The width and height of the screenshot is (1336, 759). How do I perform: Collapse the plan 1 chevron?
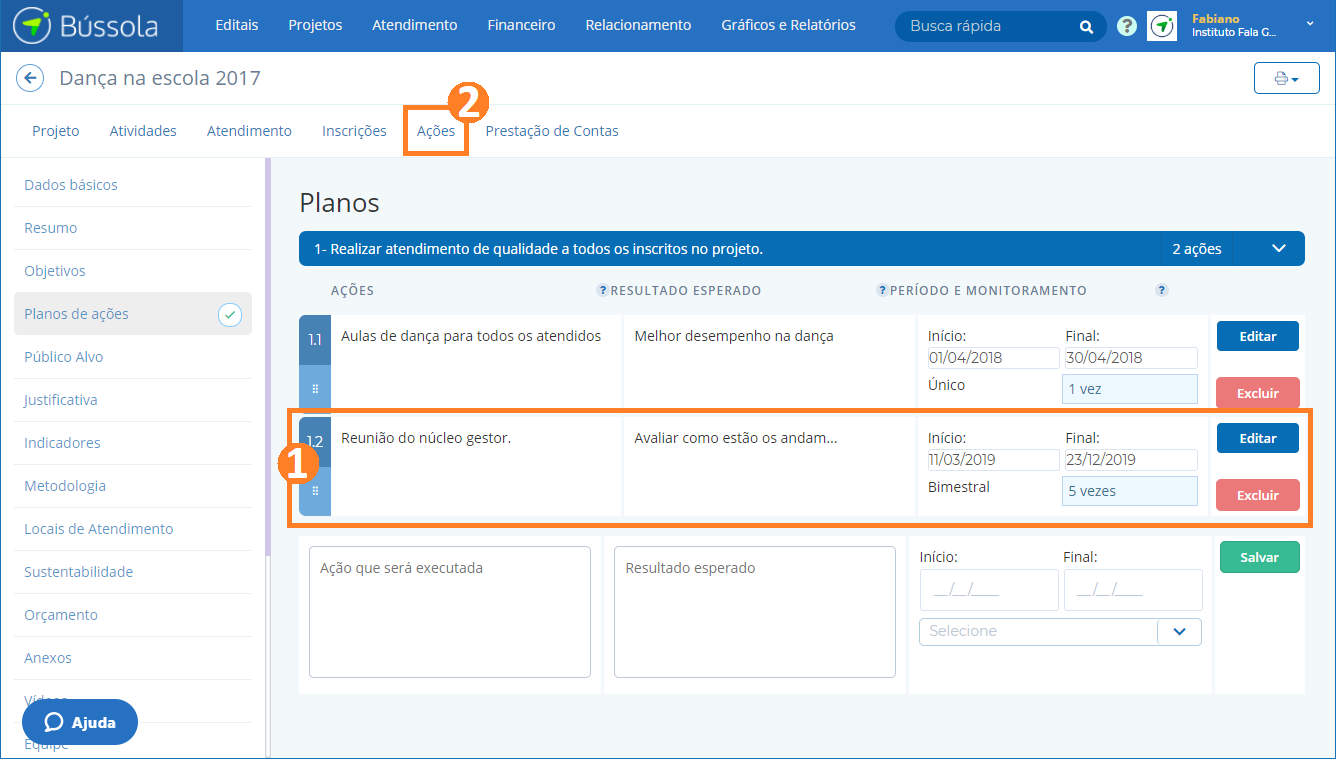(1279, 249)
